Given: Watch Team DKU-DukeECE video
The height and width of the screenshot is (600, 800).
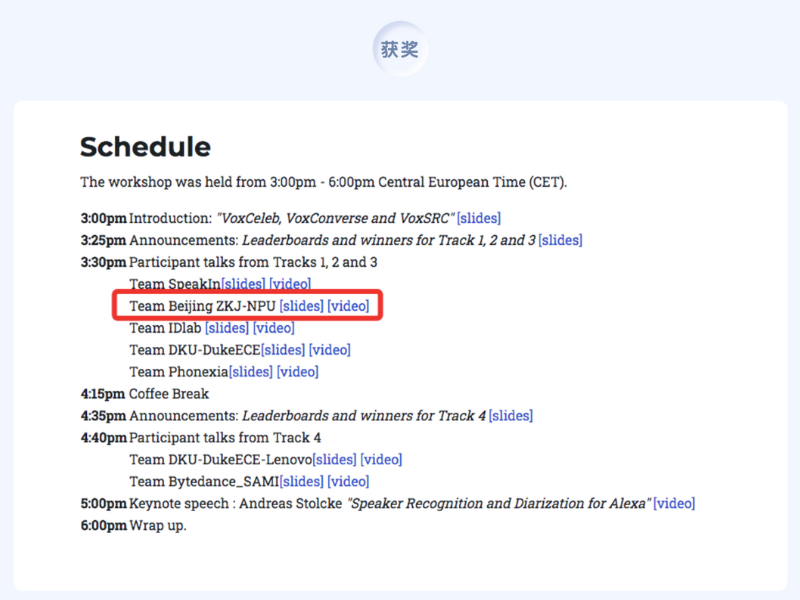Looking at the screenshot, I should click(330, 350).
